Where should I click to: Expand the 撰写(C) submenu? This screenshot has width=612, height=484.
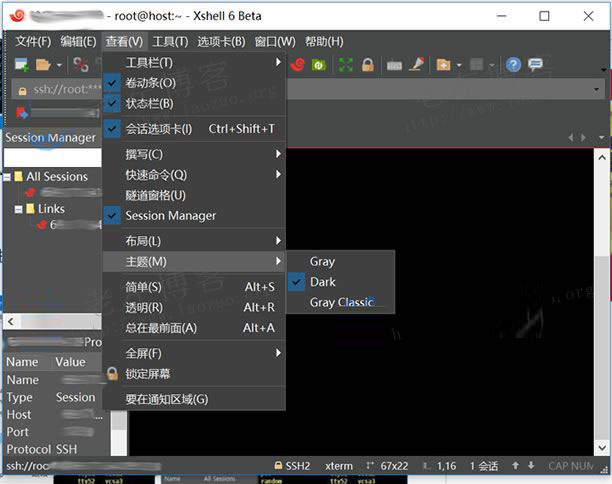click(x=194, y=154)
